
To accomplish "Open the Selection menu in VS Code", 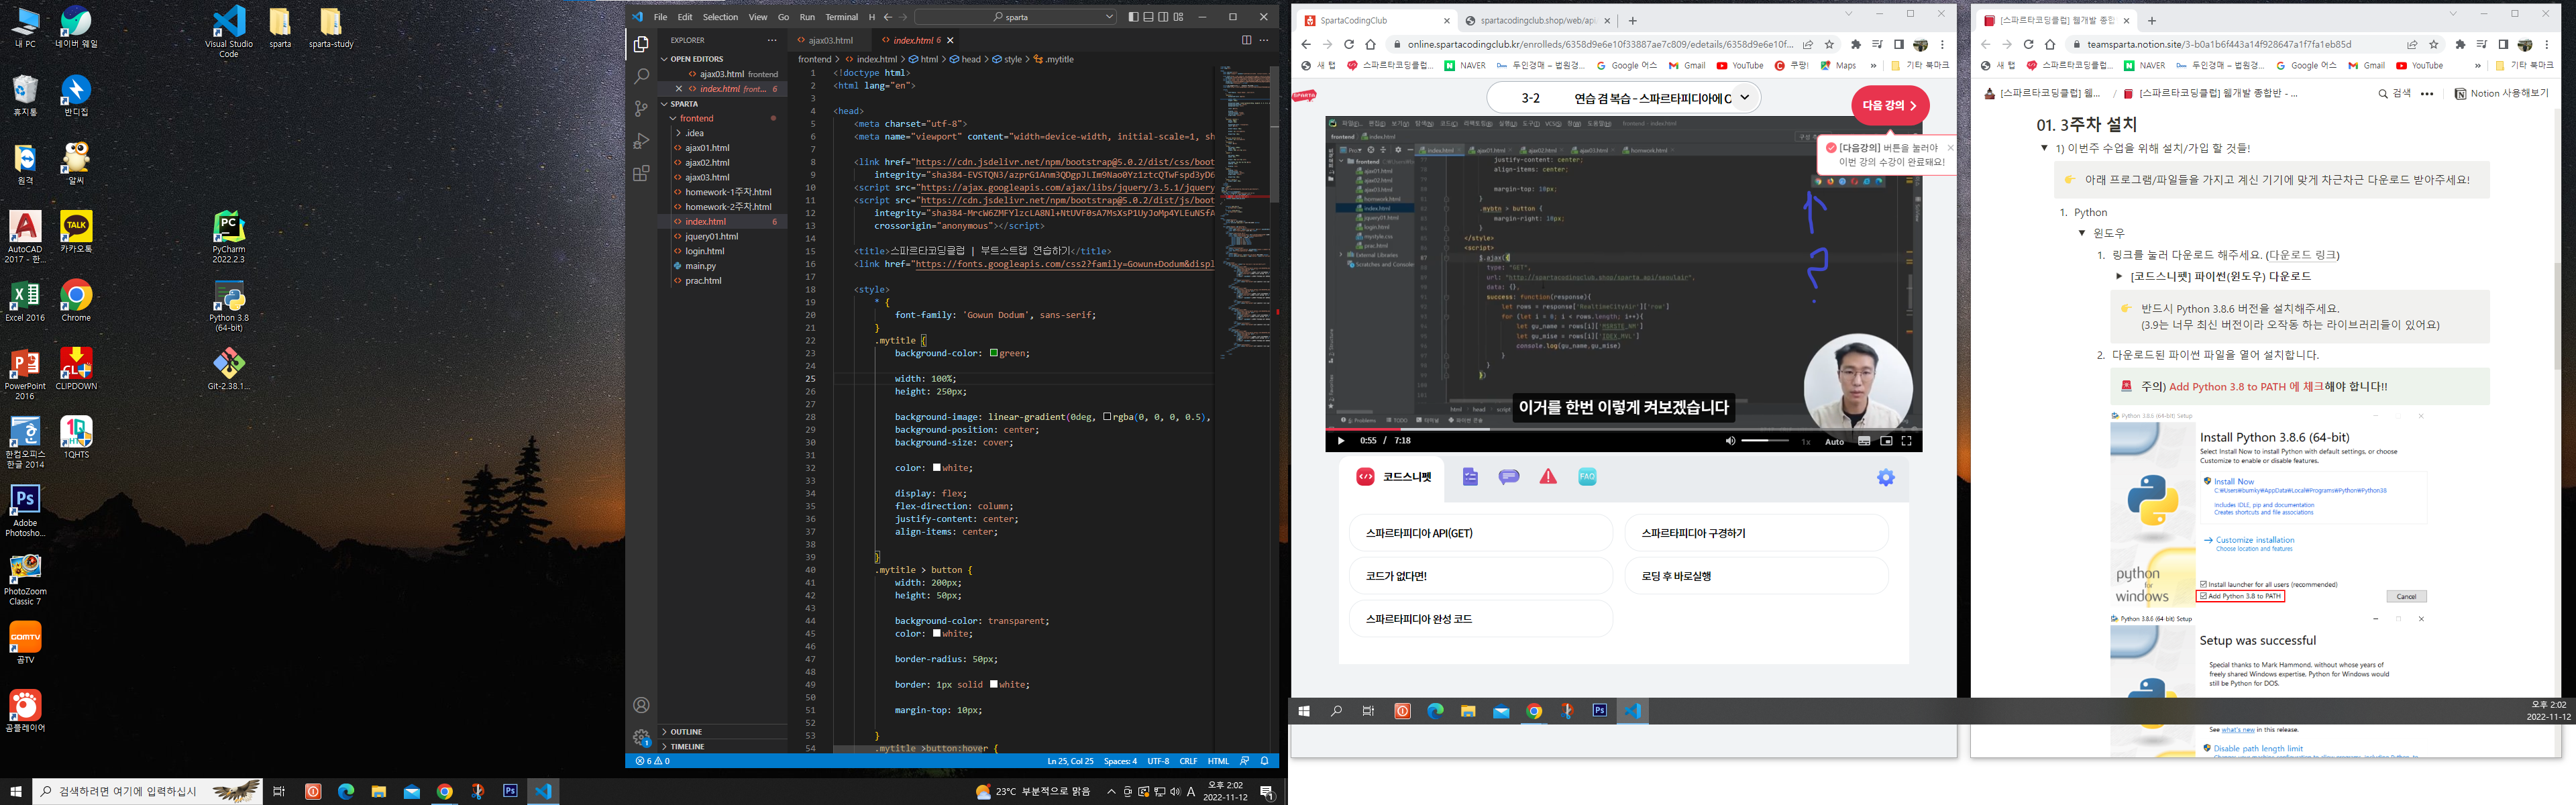I will click(720, 17).
